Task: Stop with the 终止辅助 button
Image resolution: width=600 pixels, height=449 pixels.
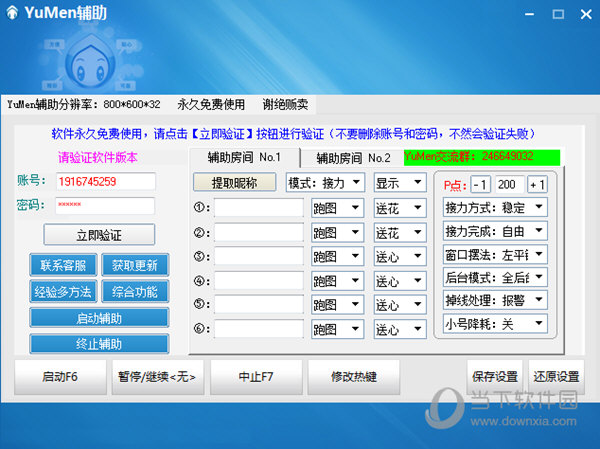Action: pos(99,344)
